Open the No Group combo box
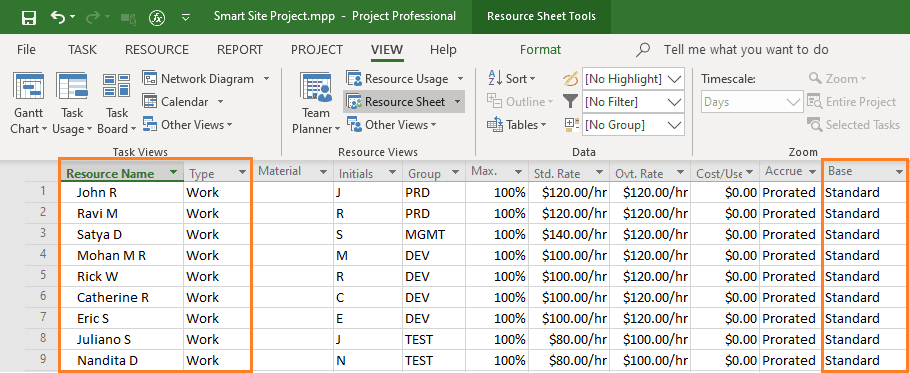The width and height of the screenshot is (910, 373). [x=633, y=125]
